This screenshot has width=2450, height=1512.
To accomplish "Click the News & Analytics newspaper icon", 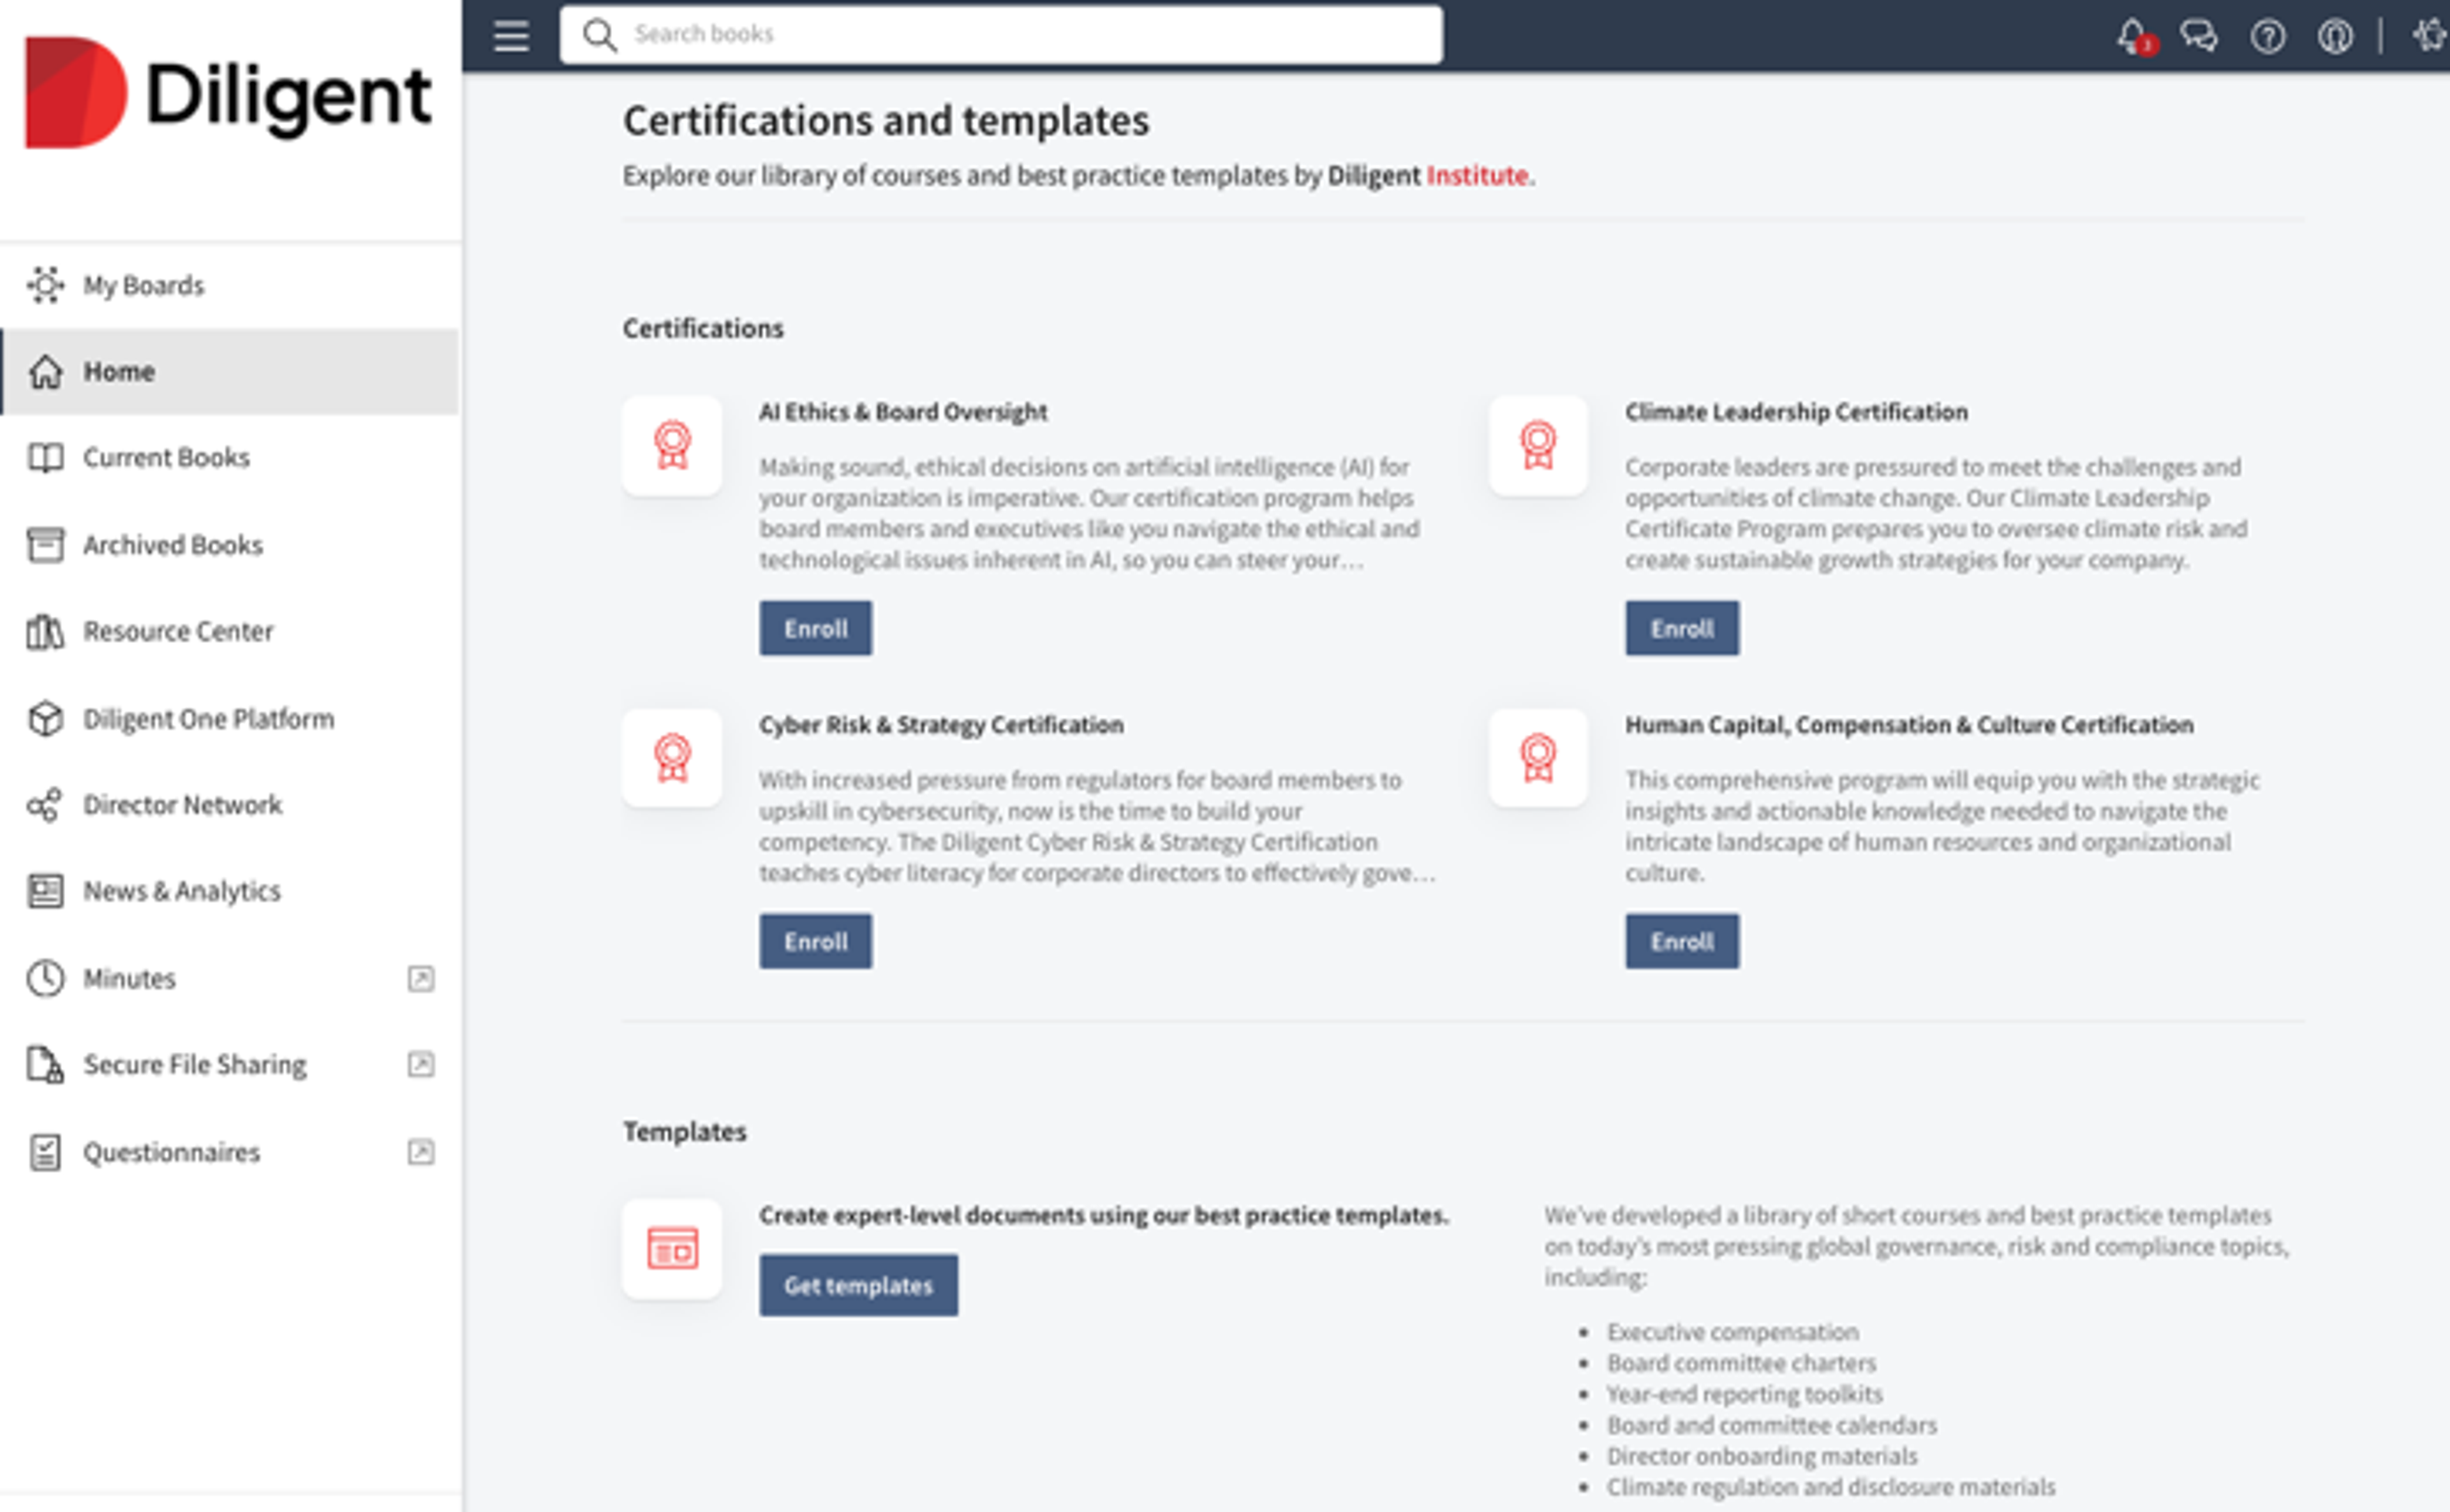I will (x=45, y=891).
